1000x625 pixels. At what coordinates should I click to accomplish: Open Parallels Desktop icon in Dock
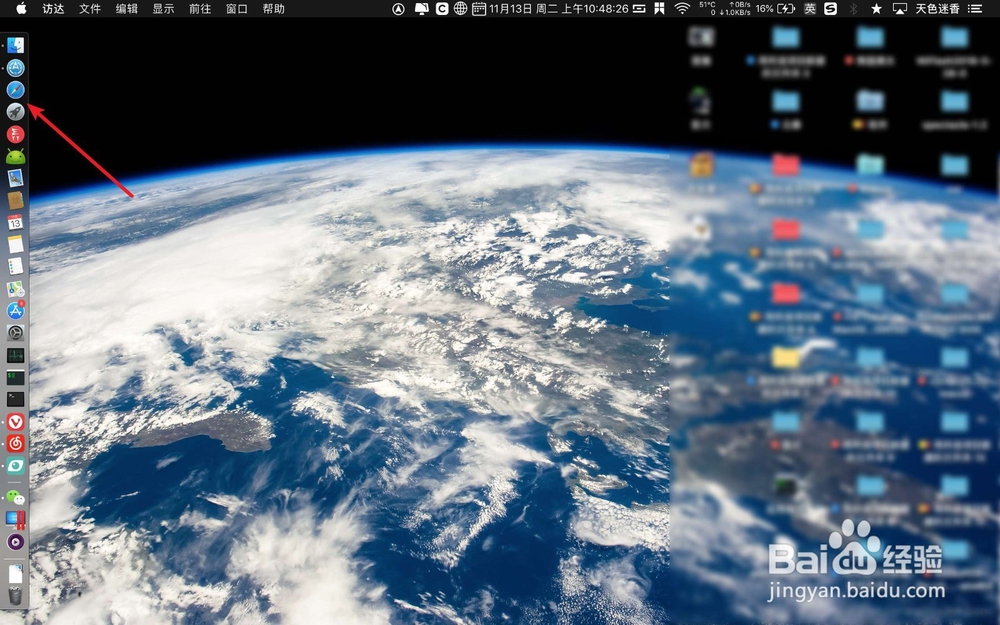(x=15, y=520)
